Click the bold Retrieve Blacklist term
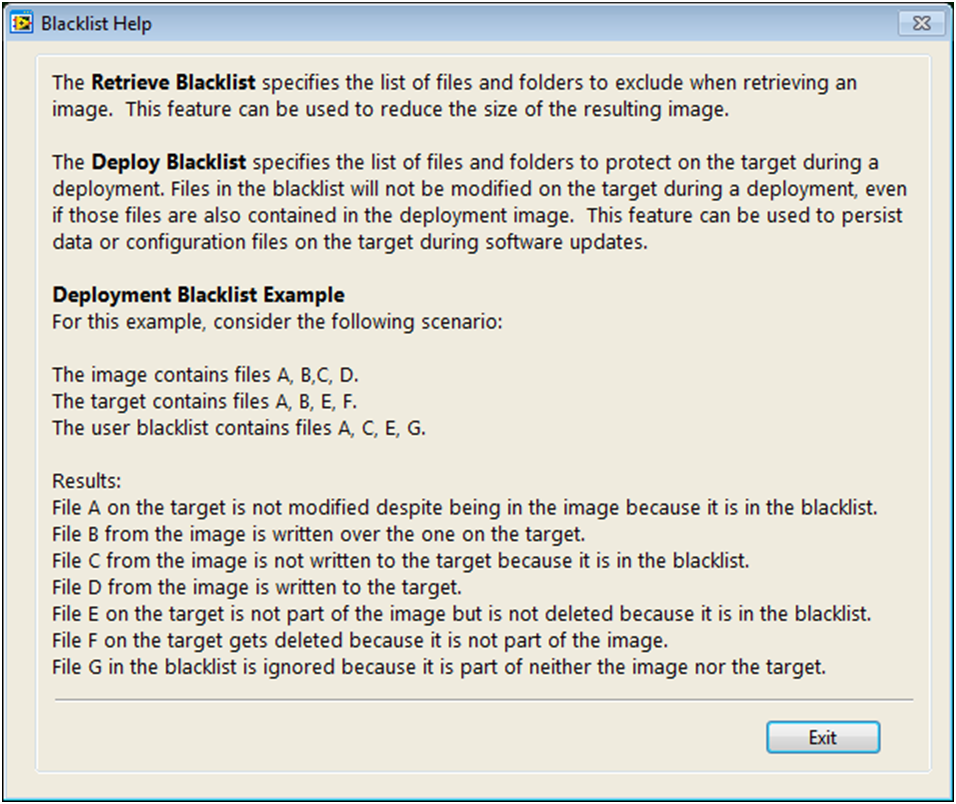This screenshot has width=956, height=804. pyautogui.click(x=174, y=84)
